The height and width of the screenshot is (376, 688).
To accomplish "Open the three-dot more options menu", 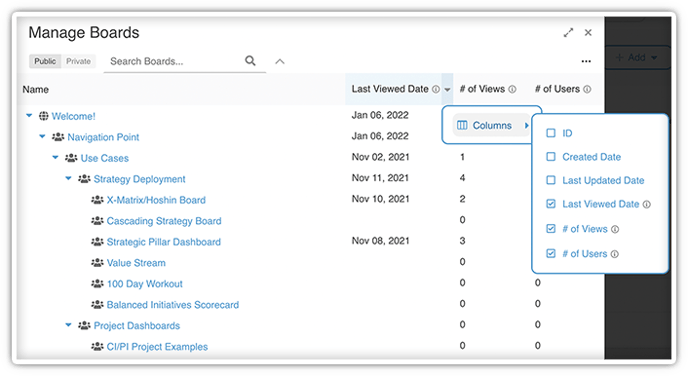I will 586,61.
